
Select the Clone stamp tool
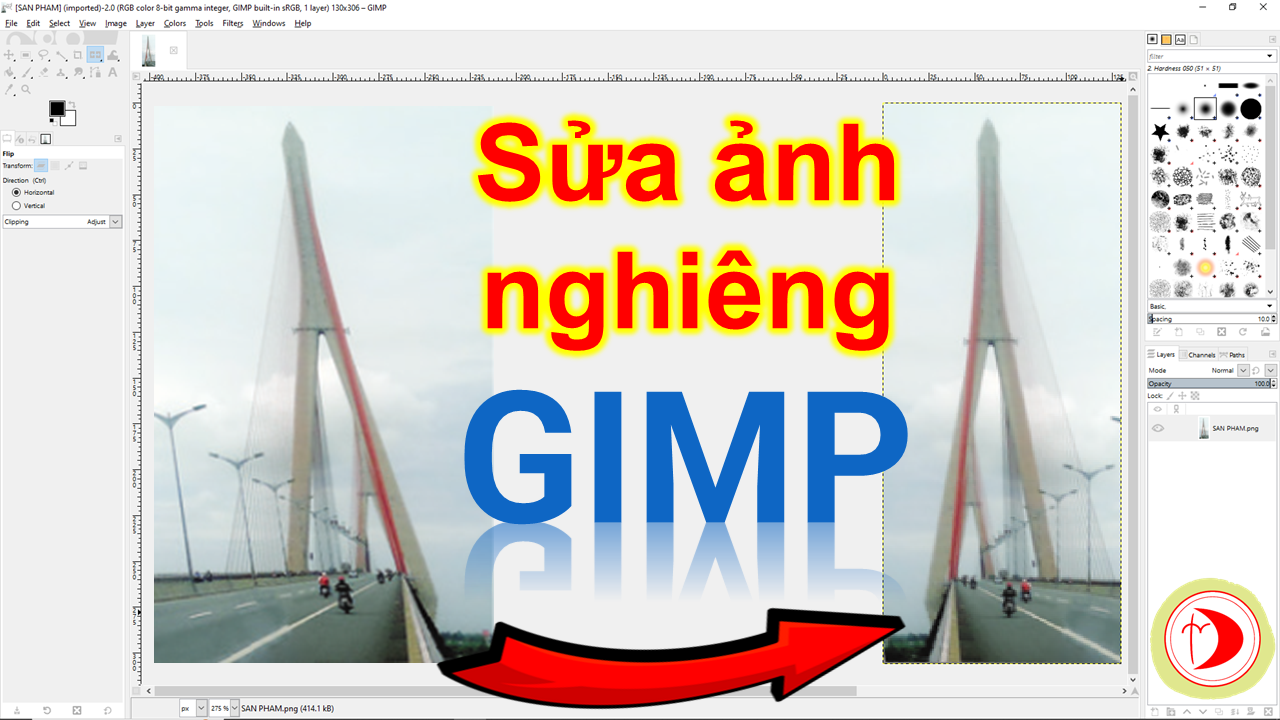[60, 72]
